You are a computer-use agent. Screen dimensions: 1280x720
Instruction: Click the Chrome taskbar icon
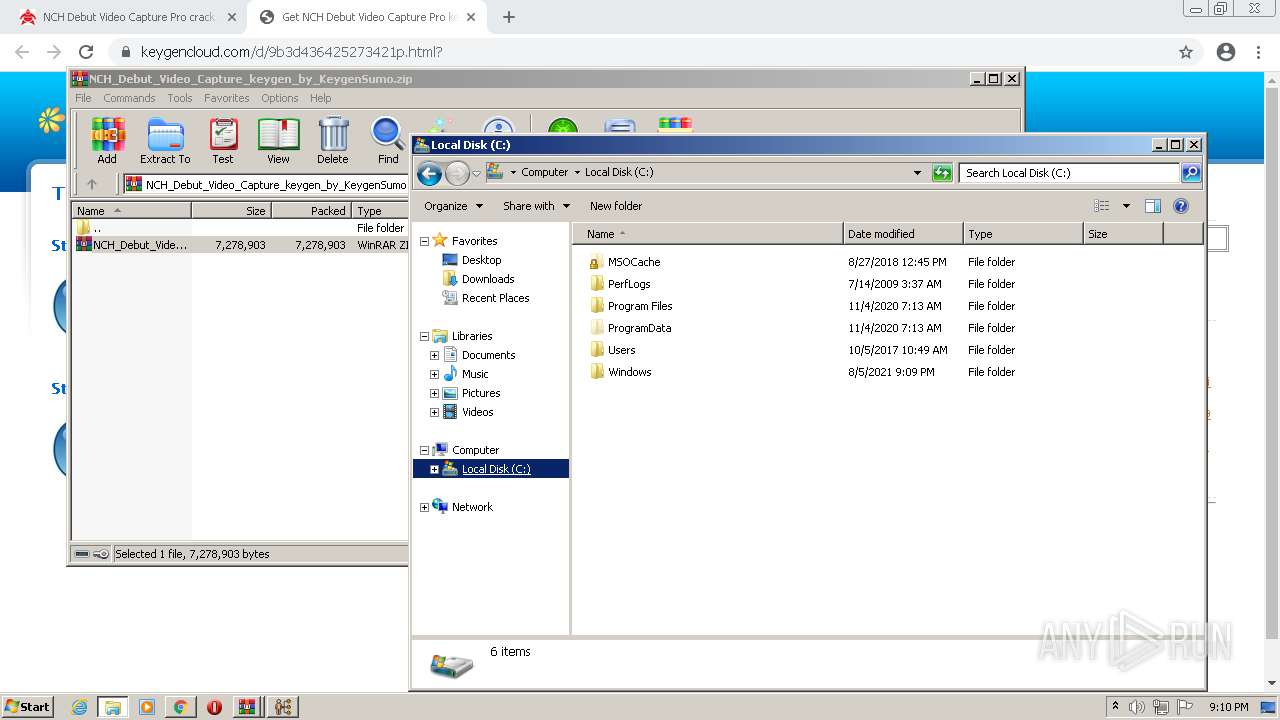pyautogui.click(x=180, y=707)
